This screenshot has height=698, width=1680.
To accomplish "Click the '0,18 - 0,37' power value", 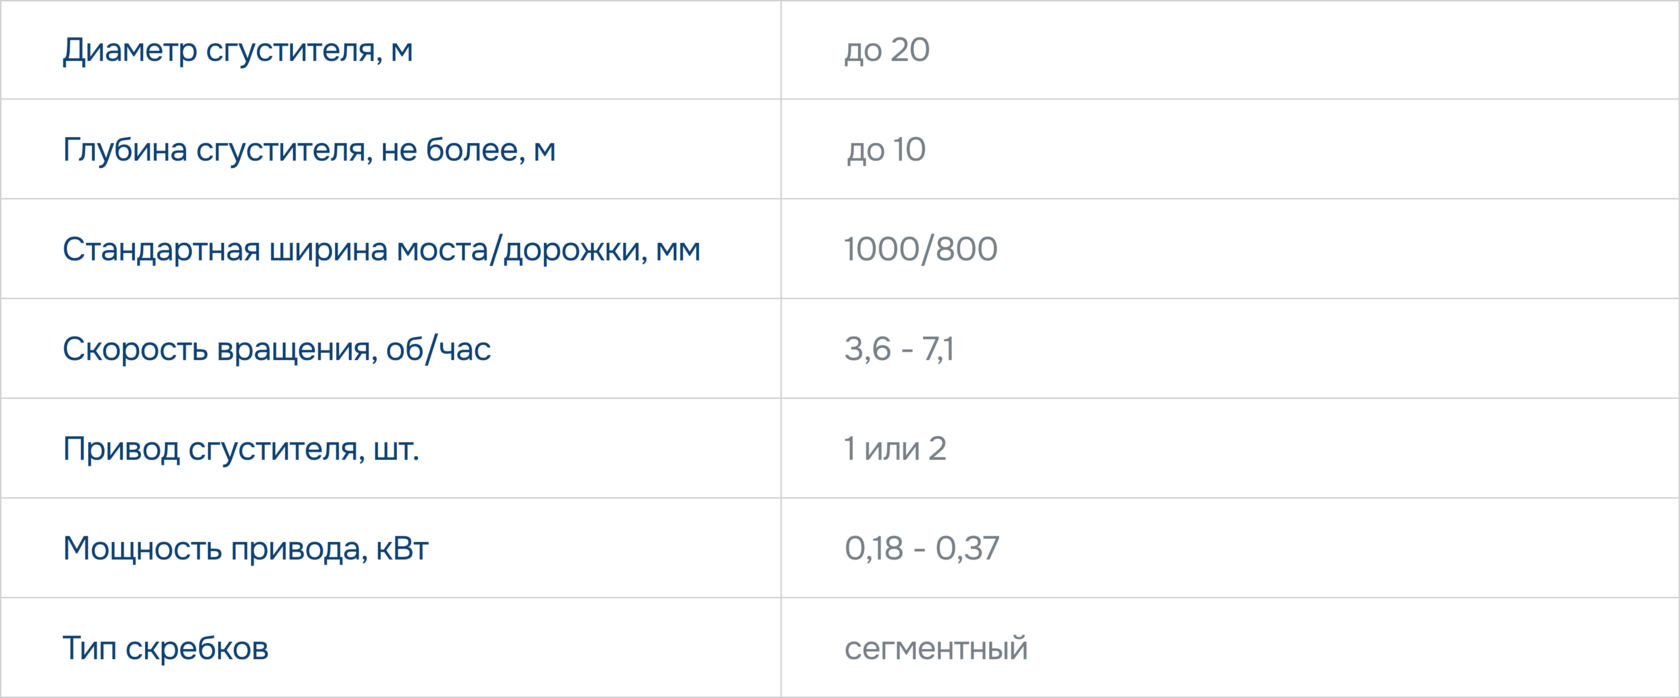I will pyautogui.click(x=921, y=549).
